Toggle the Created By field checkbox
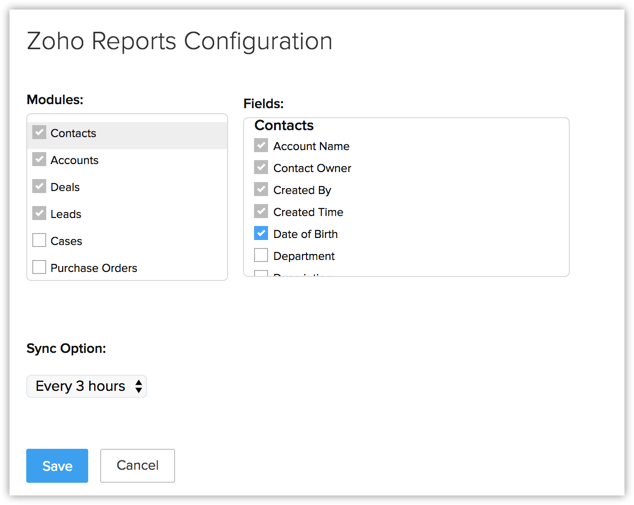The image size is (634, 505). pos(261,190)
